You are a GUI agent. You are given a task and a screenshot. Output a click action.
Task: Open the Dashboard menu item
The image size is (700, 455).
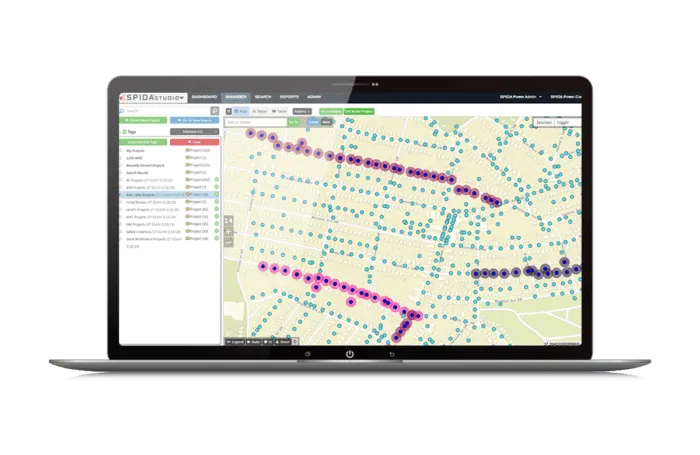204,96
